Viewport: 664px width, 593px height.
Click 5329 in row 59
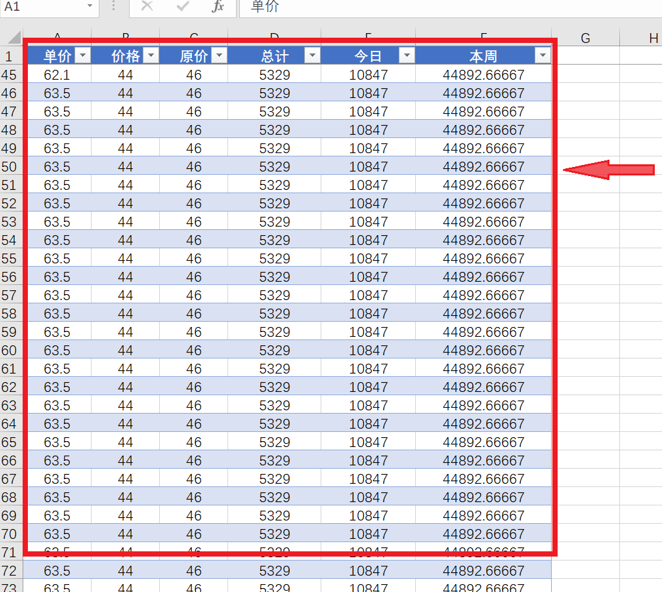(x=274, y=332)
